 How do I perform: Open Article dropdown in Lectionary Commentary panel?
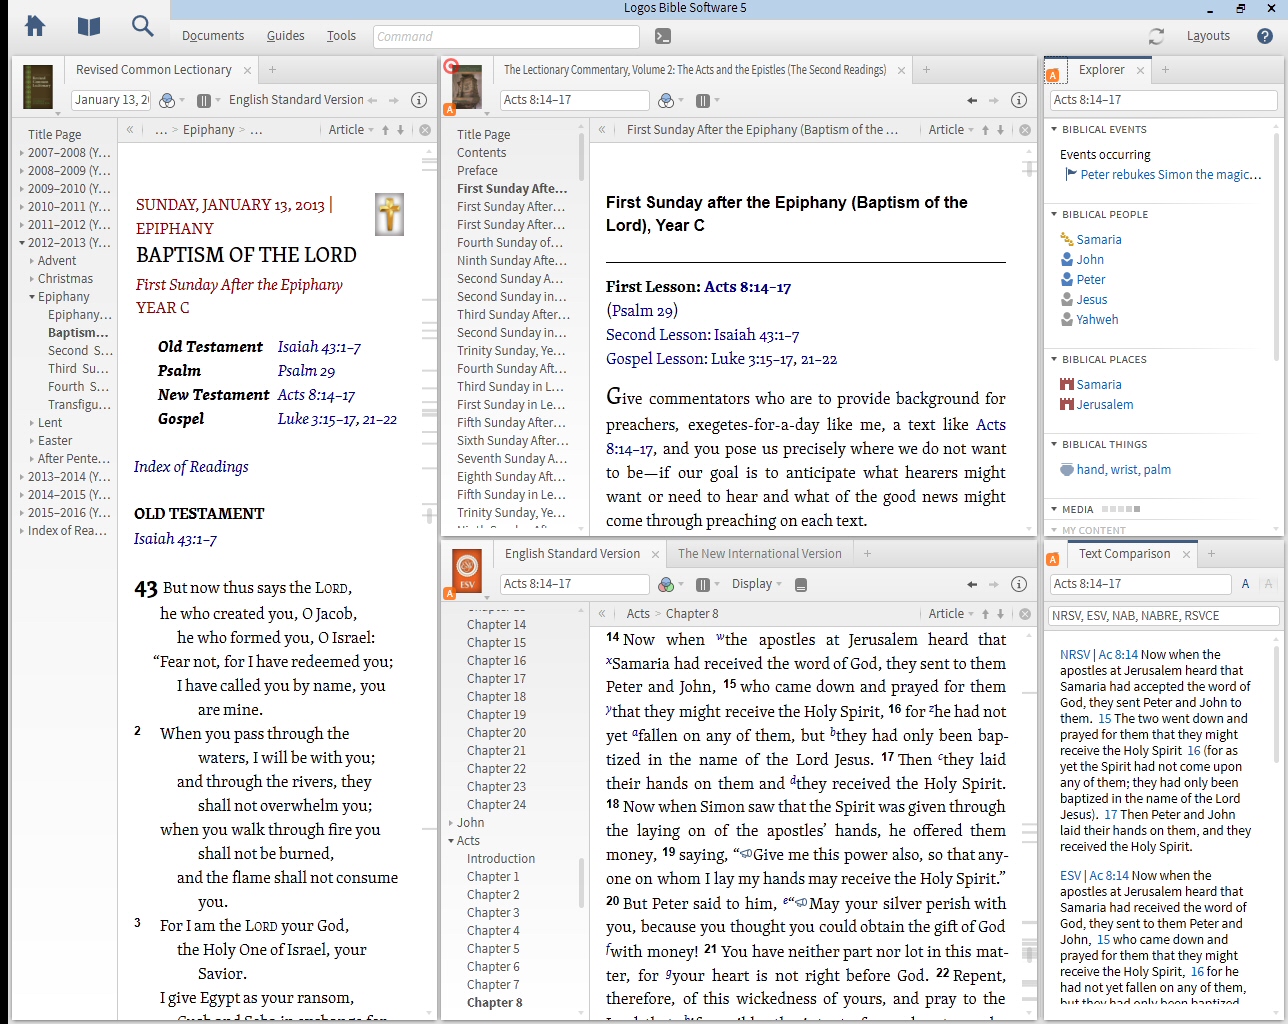[x=951, y=130]
